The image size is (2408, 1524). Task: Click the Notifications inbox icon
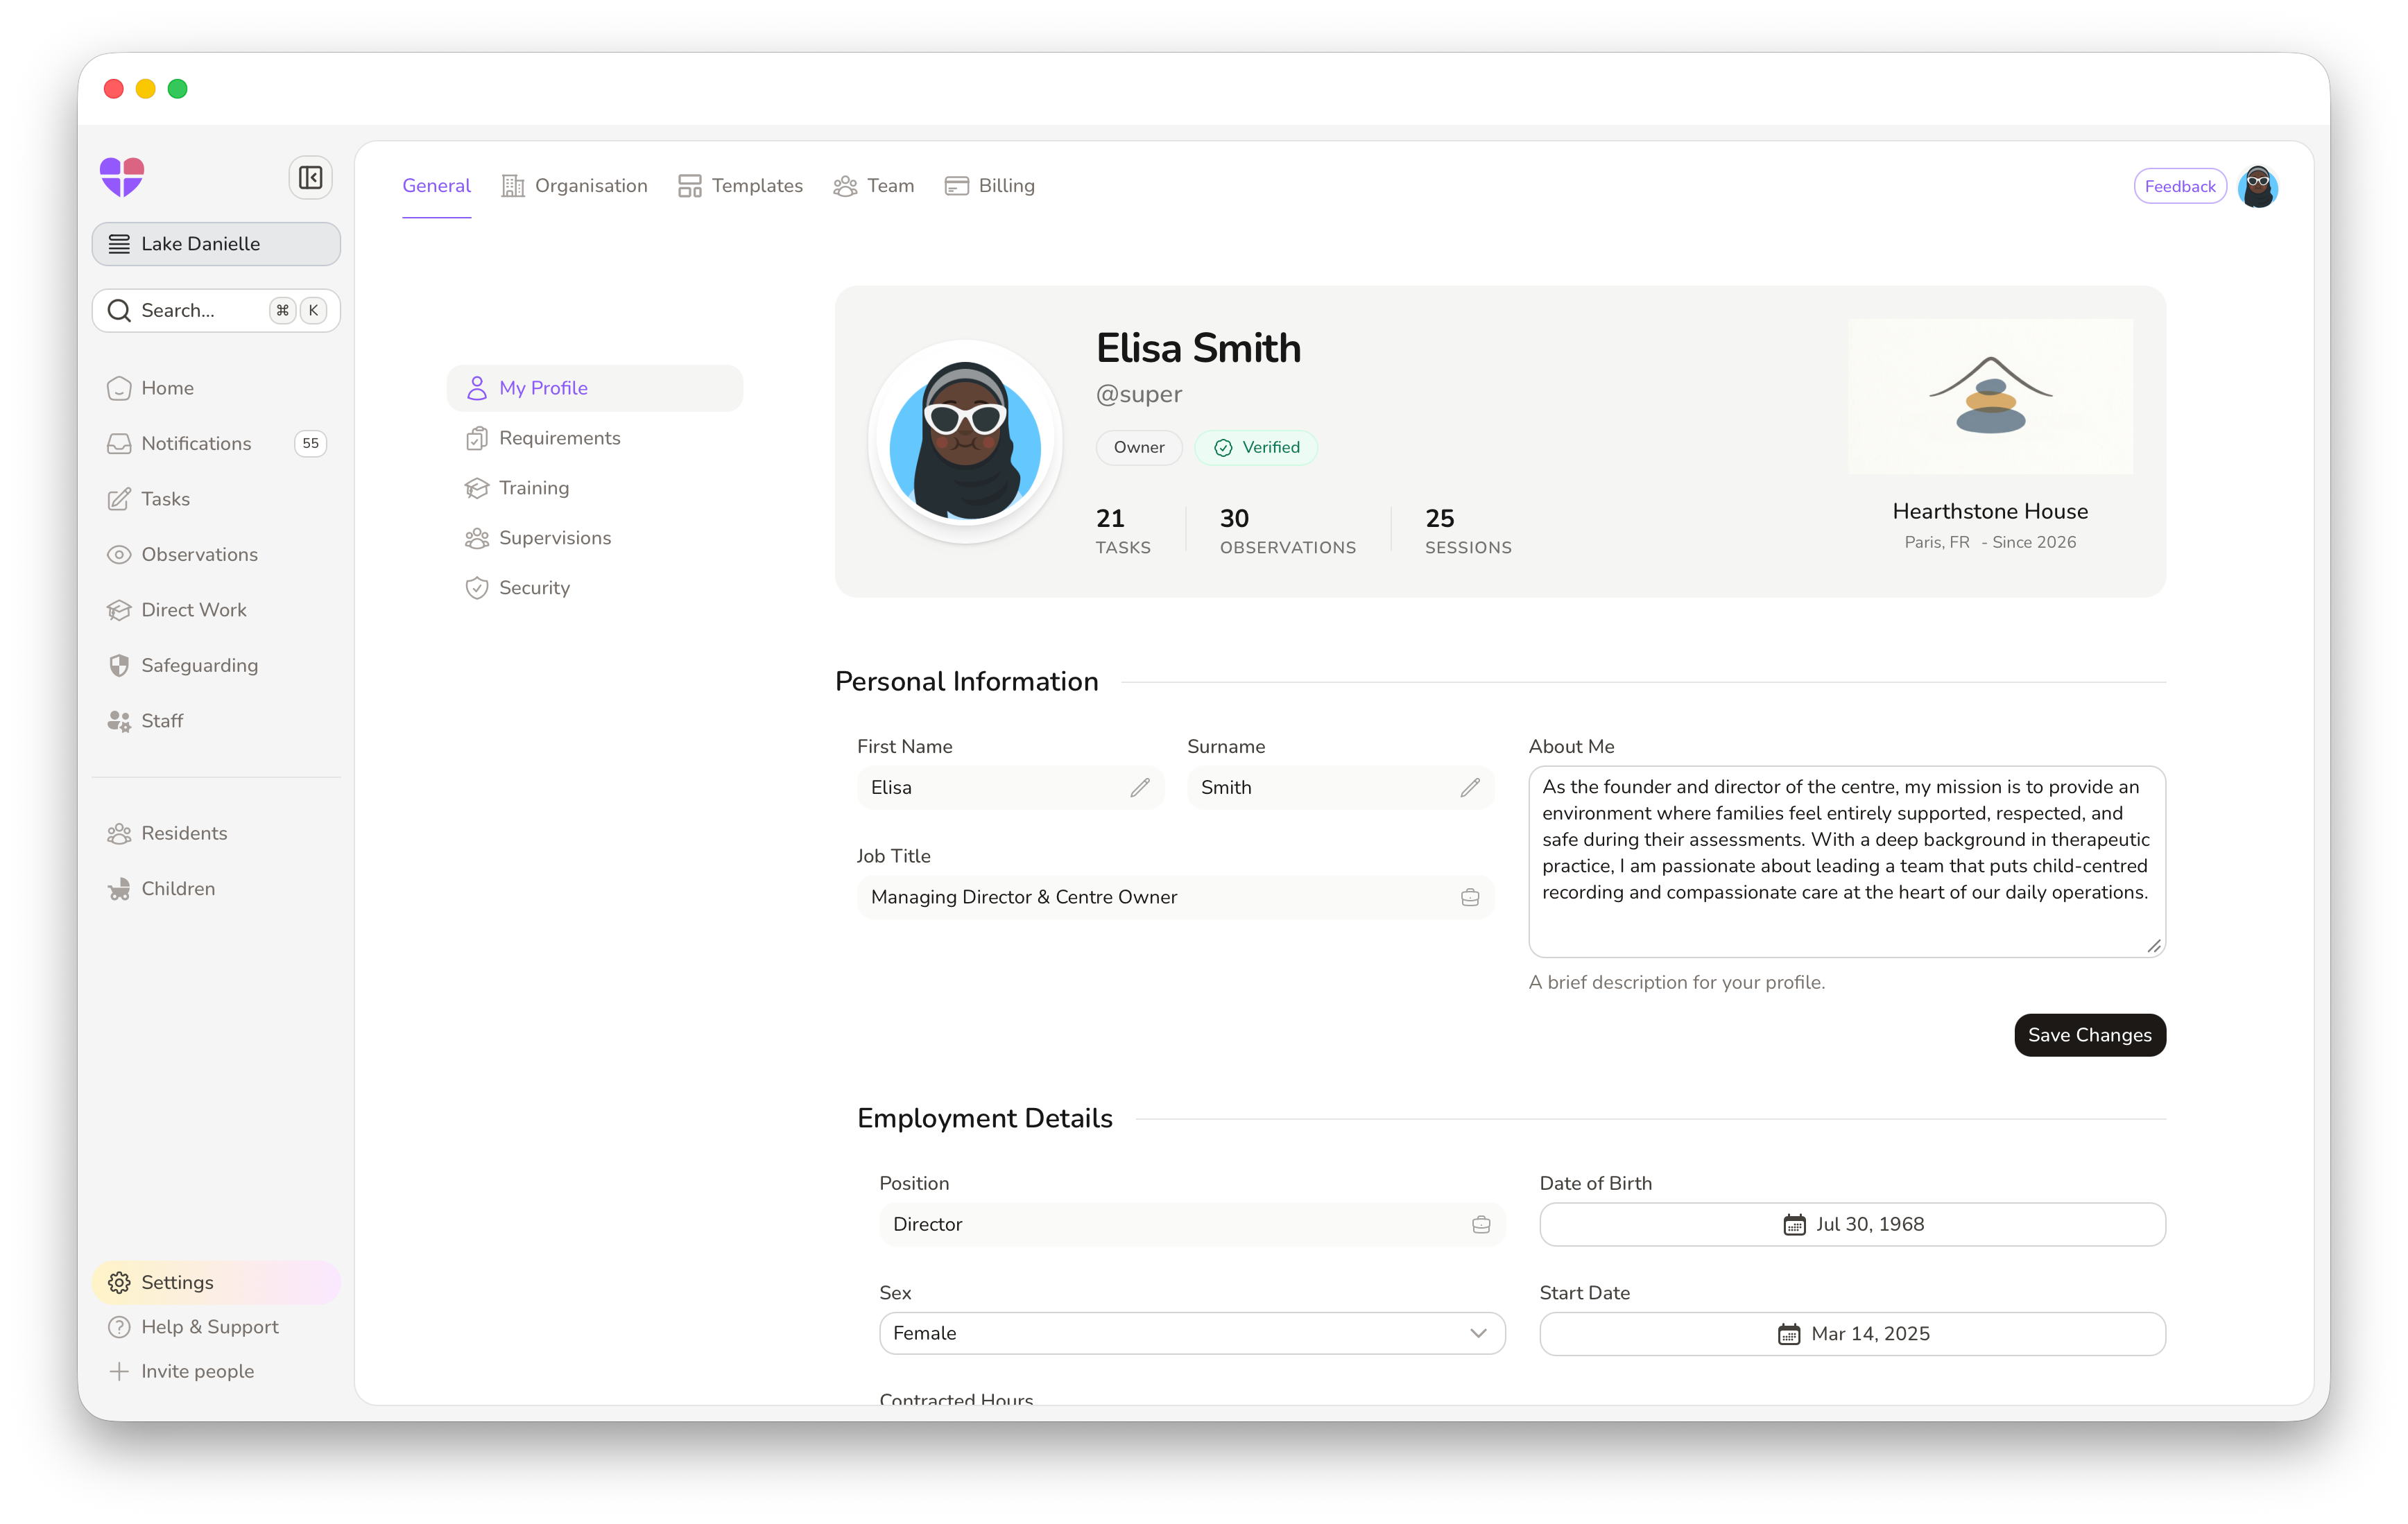coord(119,443)
